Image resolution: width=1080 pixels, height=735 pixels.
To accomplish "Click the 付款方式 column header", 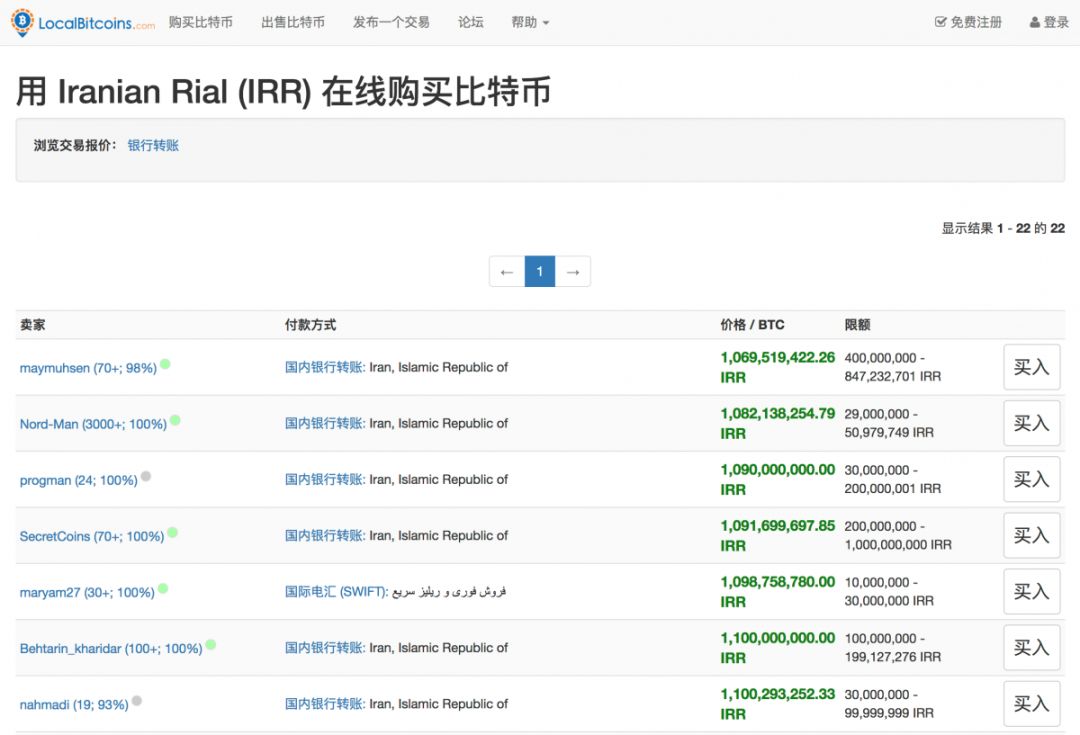I will 310,324.
